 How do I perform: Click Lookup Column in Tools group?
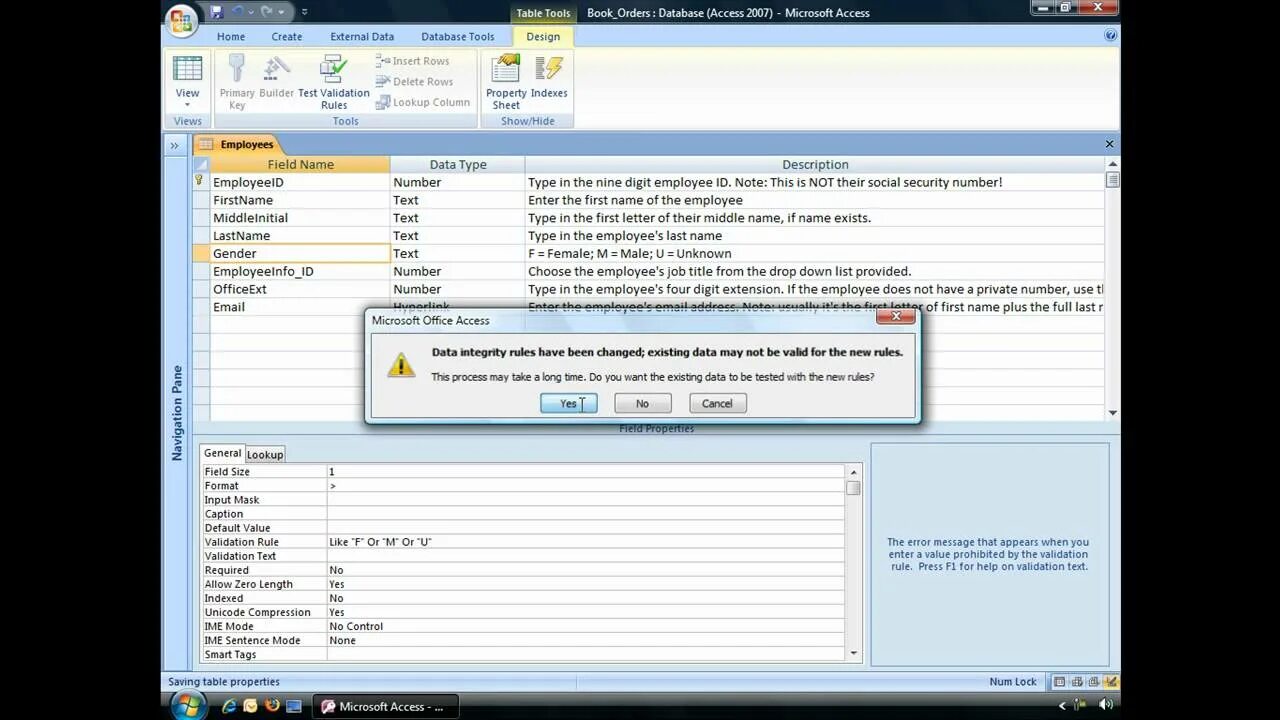coord(422,102)
